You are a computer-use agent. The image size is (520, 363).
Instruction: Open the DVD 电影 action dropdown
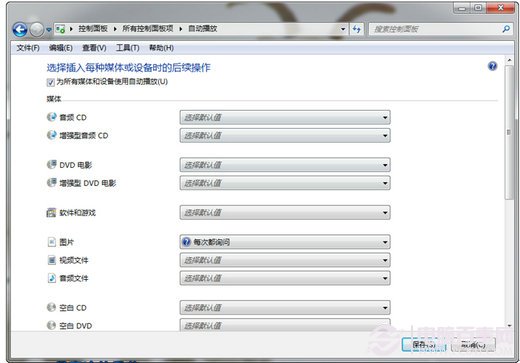(x=285, y=165)
